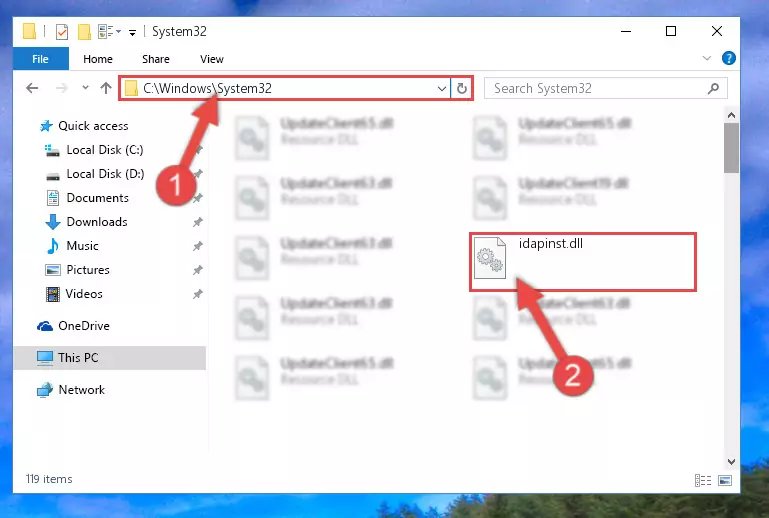Switch to the Home ribbon tab

pyautogui.click(x=98, y=59)
